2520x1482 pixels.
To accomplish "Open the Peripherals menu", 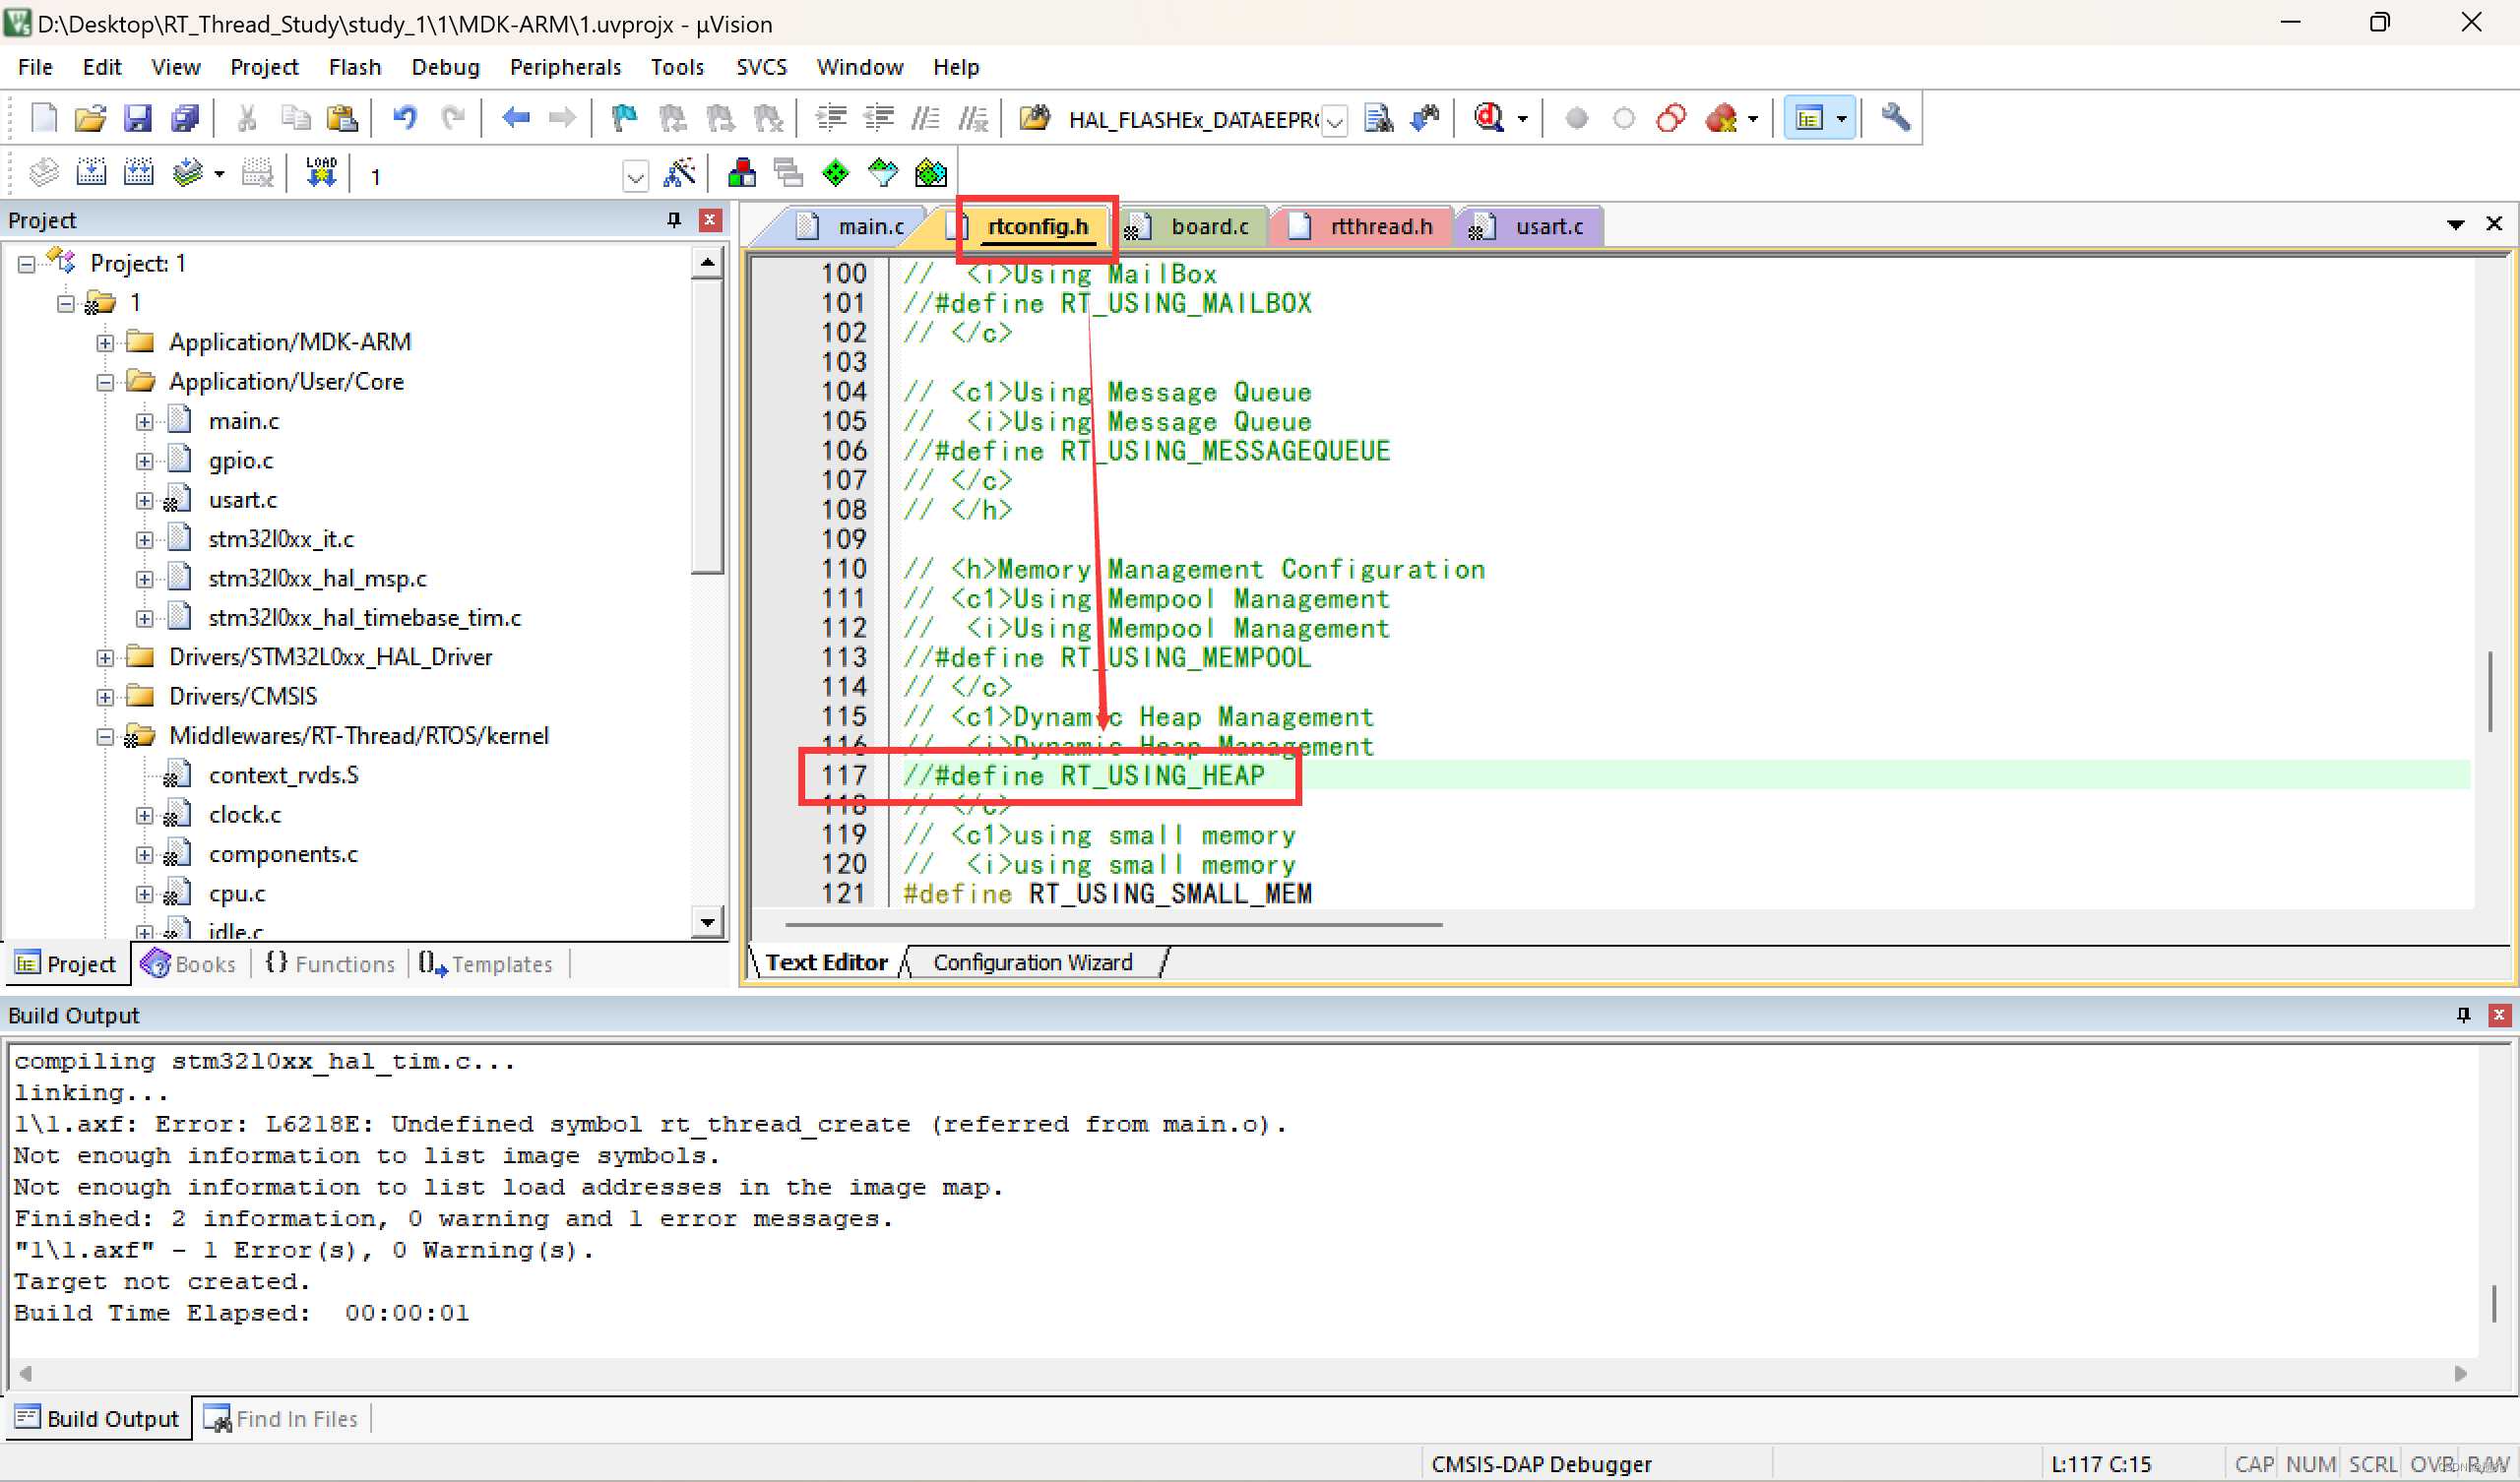I will point(565,67).
